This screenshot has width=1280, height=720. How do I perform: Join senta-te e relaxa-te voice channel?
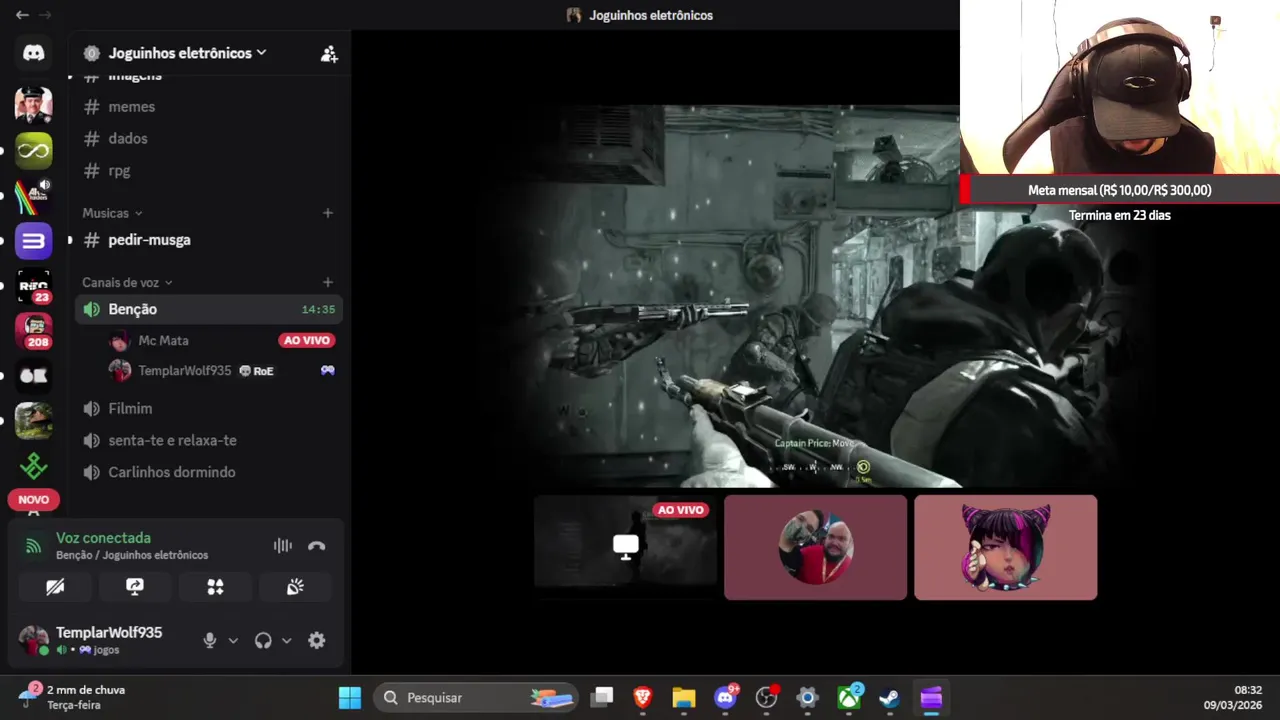(x=209, y=440)
